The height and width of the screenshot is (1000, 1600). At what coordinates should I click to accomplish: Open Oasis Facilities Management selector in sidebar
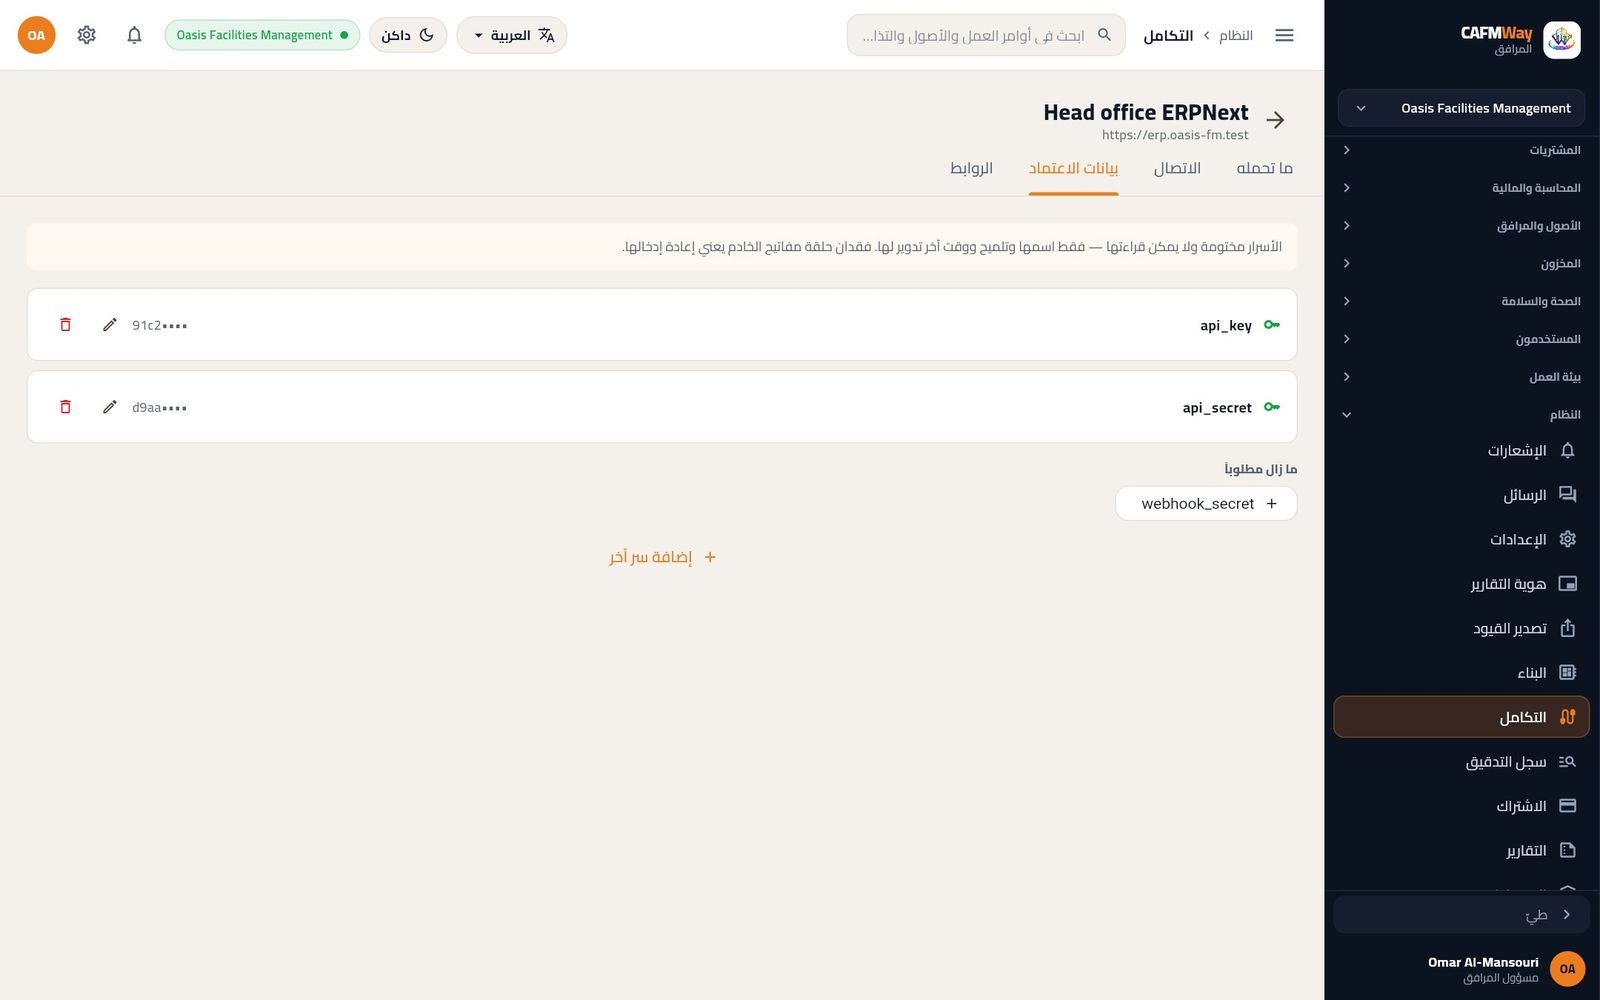(x=1462, y=108)
